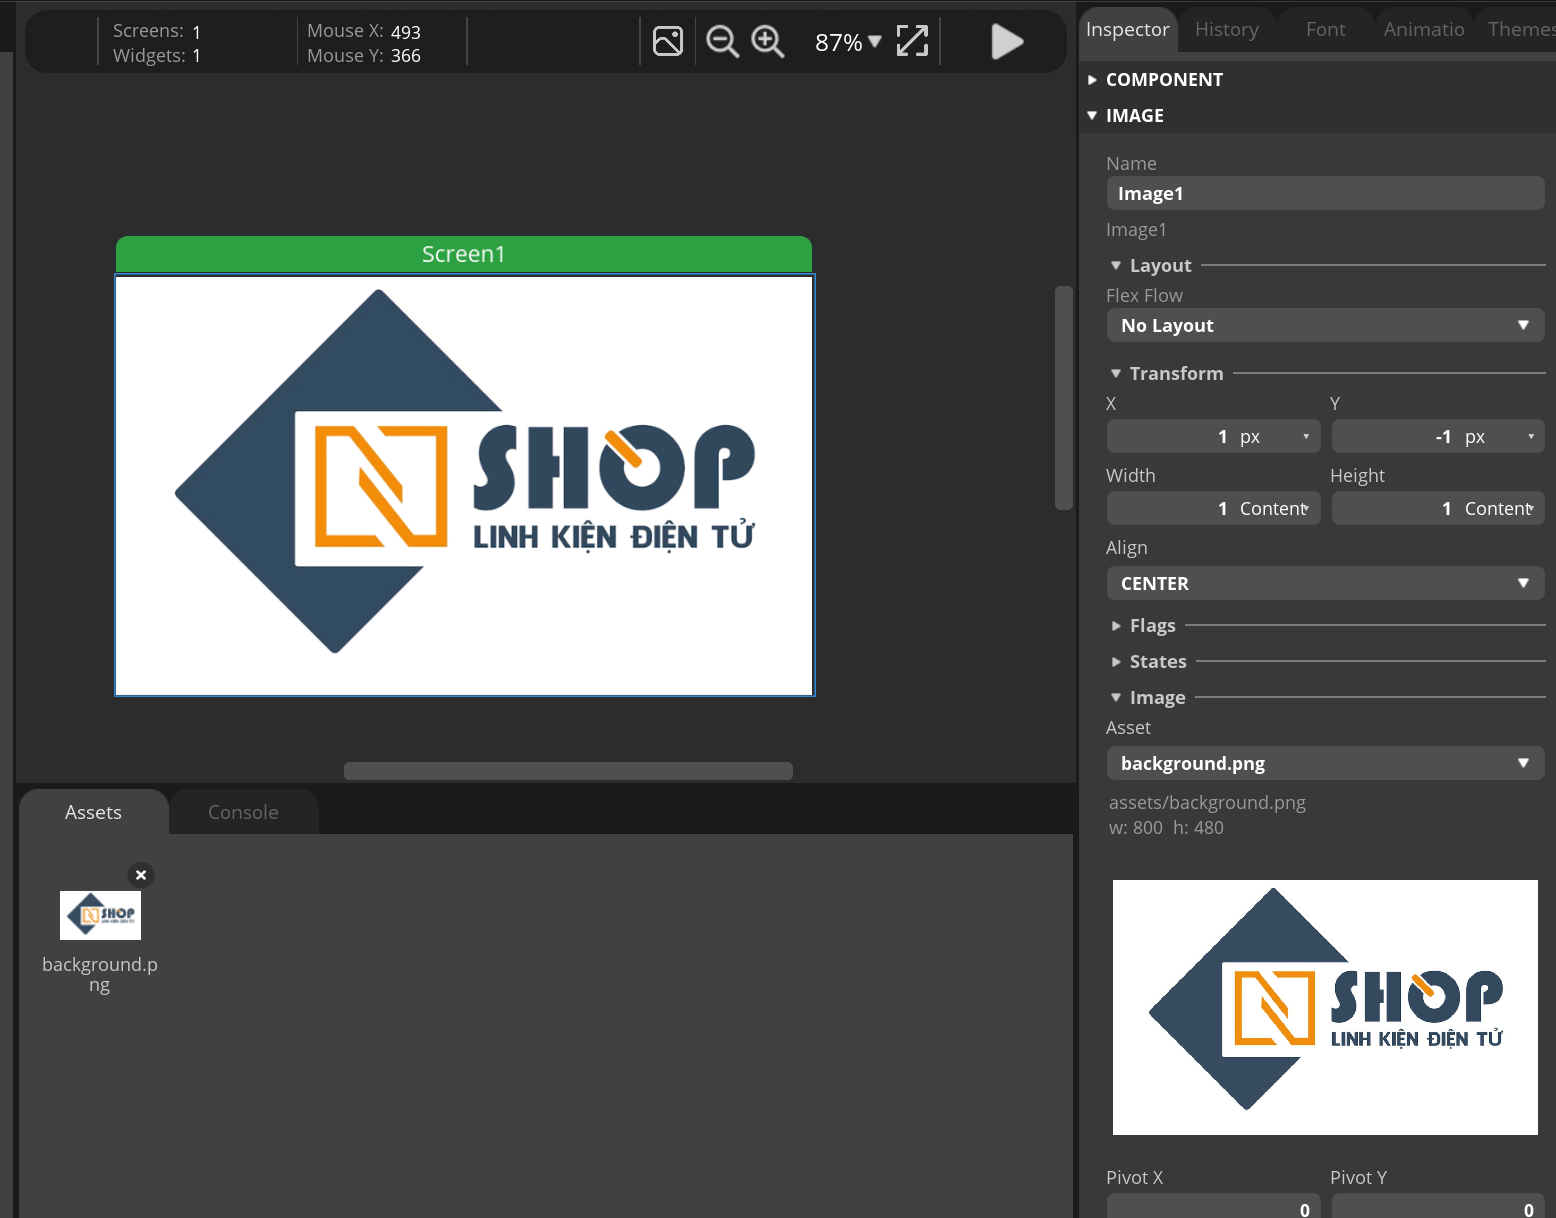Click the assets/background.png path text
1556x1218 pixels.
click(x=1207, y=802)
